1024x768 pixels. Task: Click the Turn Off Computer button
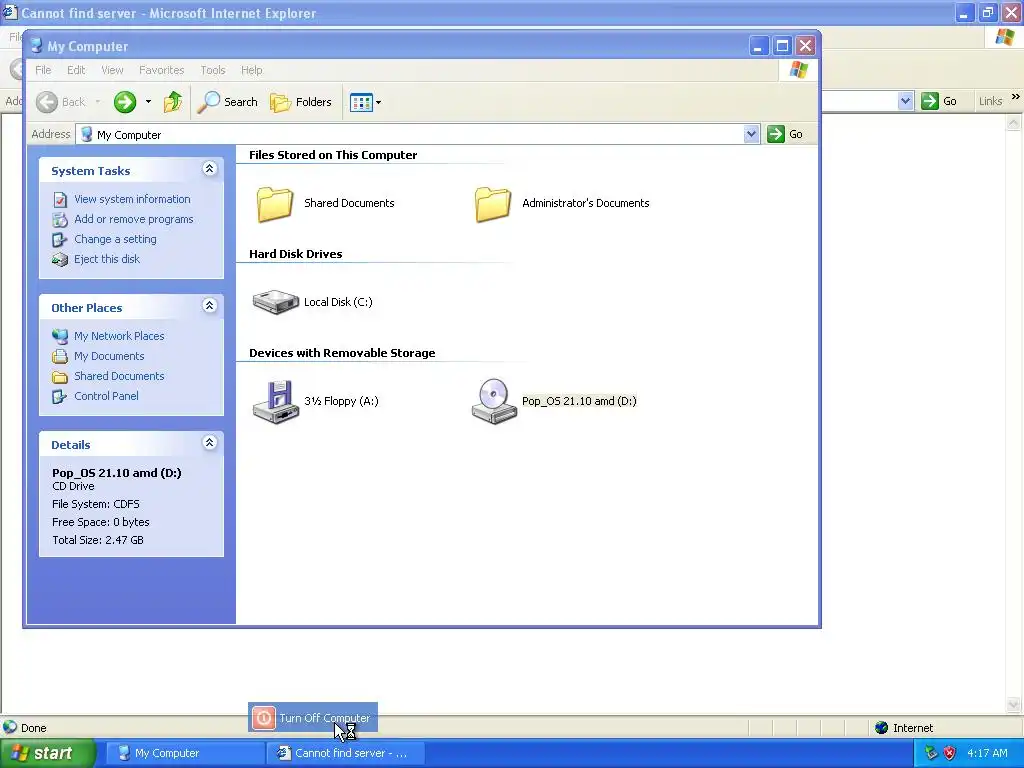pyautogui.click(x=313, y=718)
